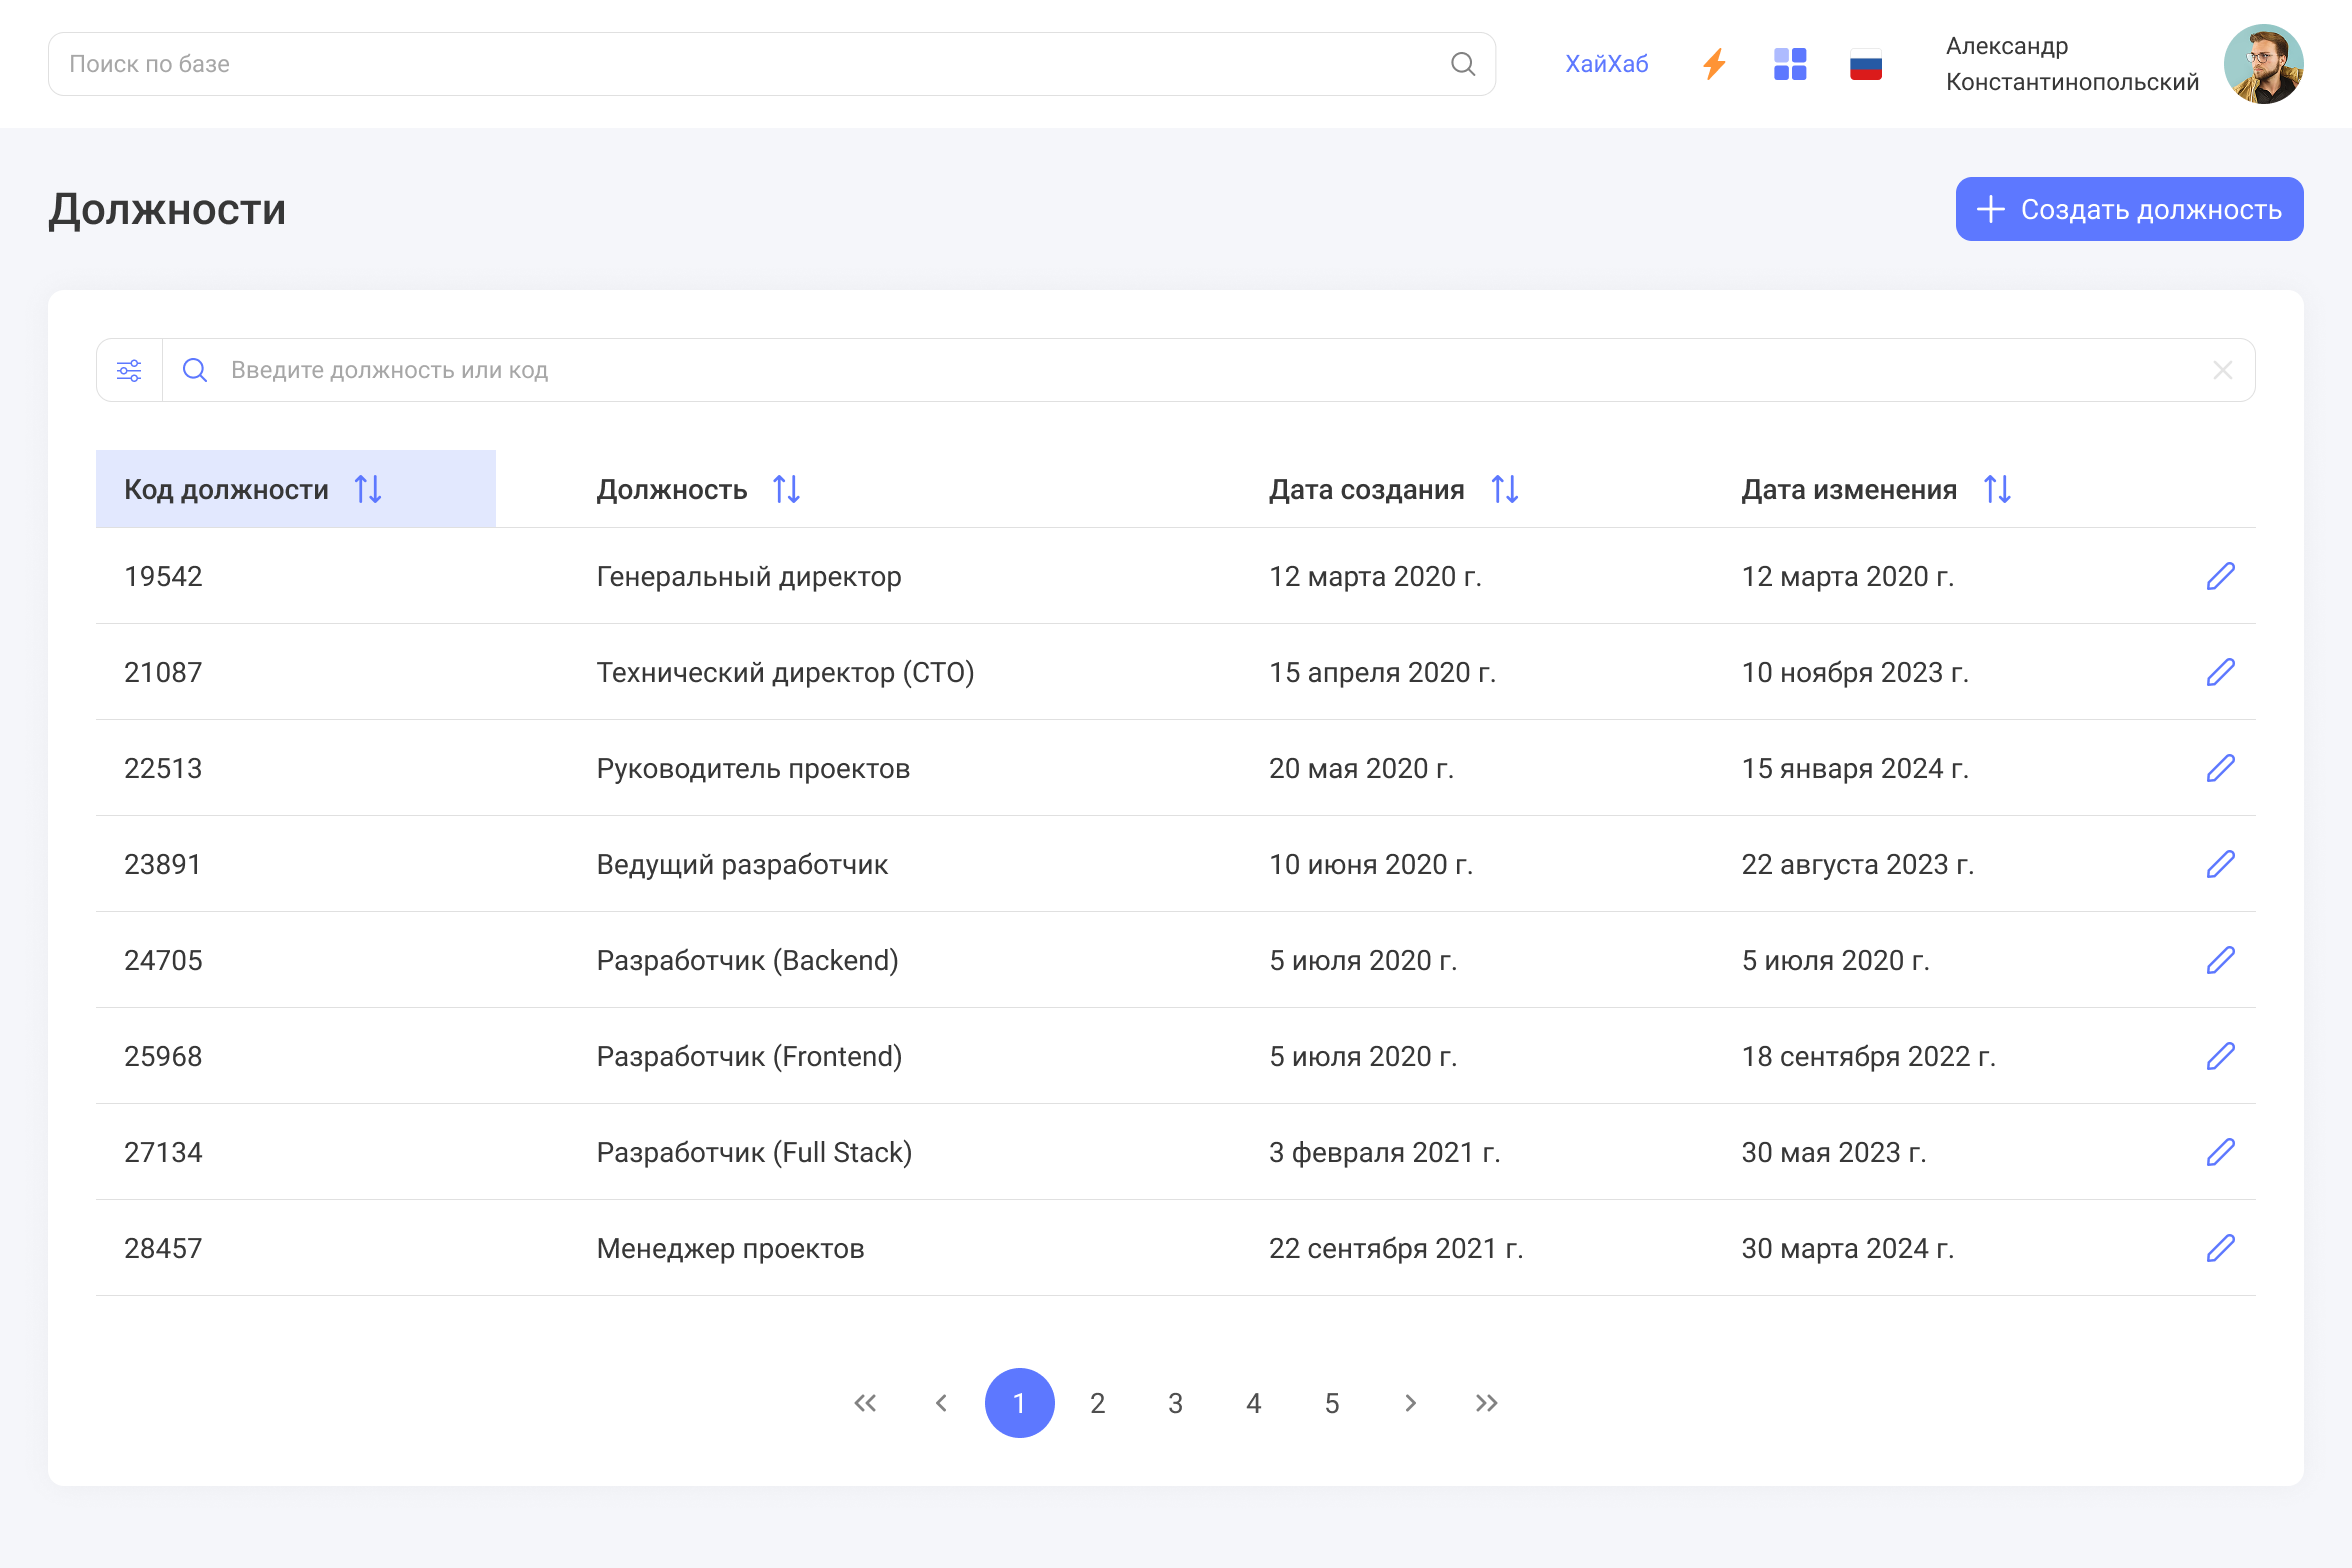Open the ХайХаб link
Viewport: 2352px width, 1568px height.
[1606, 64]
